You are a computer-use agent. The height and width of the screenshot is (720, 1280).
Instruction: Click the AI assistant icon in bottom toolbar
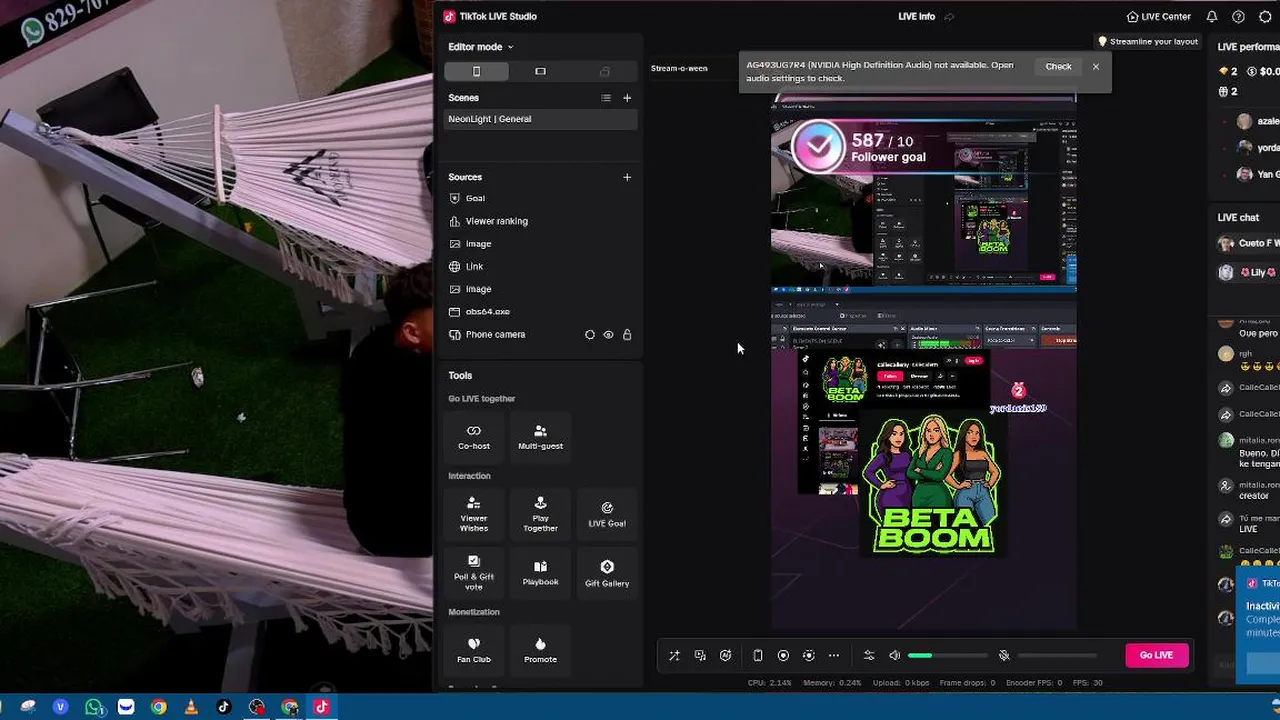726,656
